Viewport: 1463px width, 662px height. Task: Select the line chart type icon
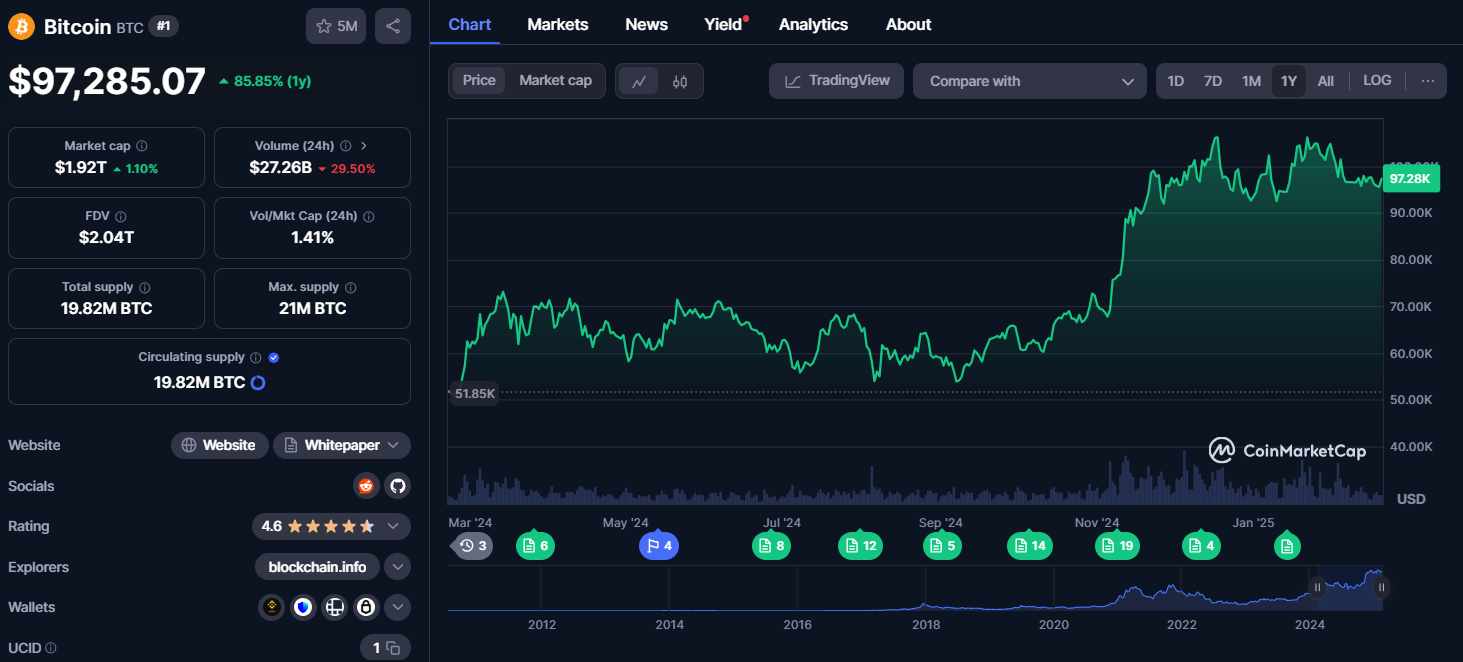[x=639, y=82]
